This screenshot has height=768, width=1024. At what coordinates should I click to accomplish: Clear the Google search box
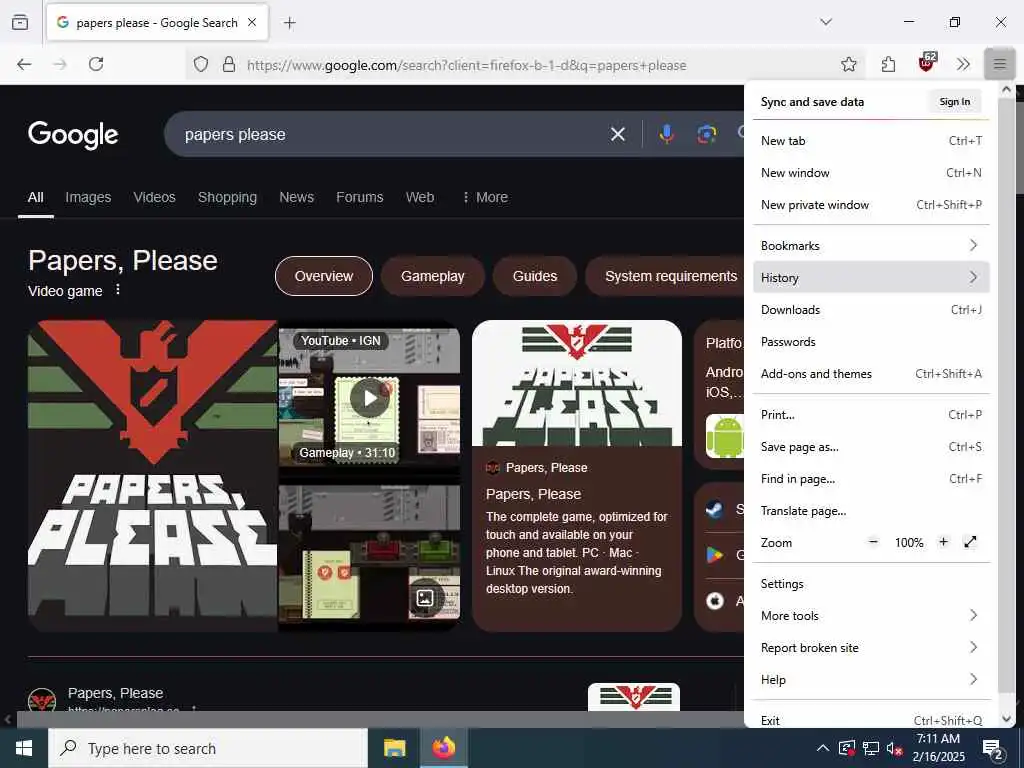click(x=618, y=135)
